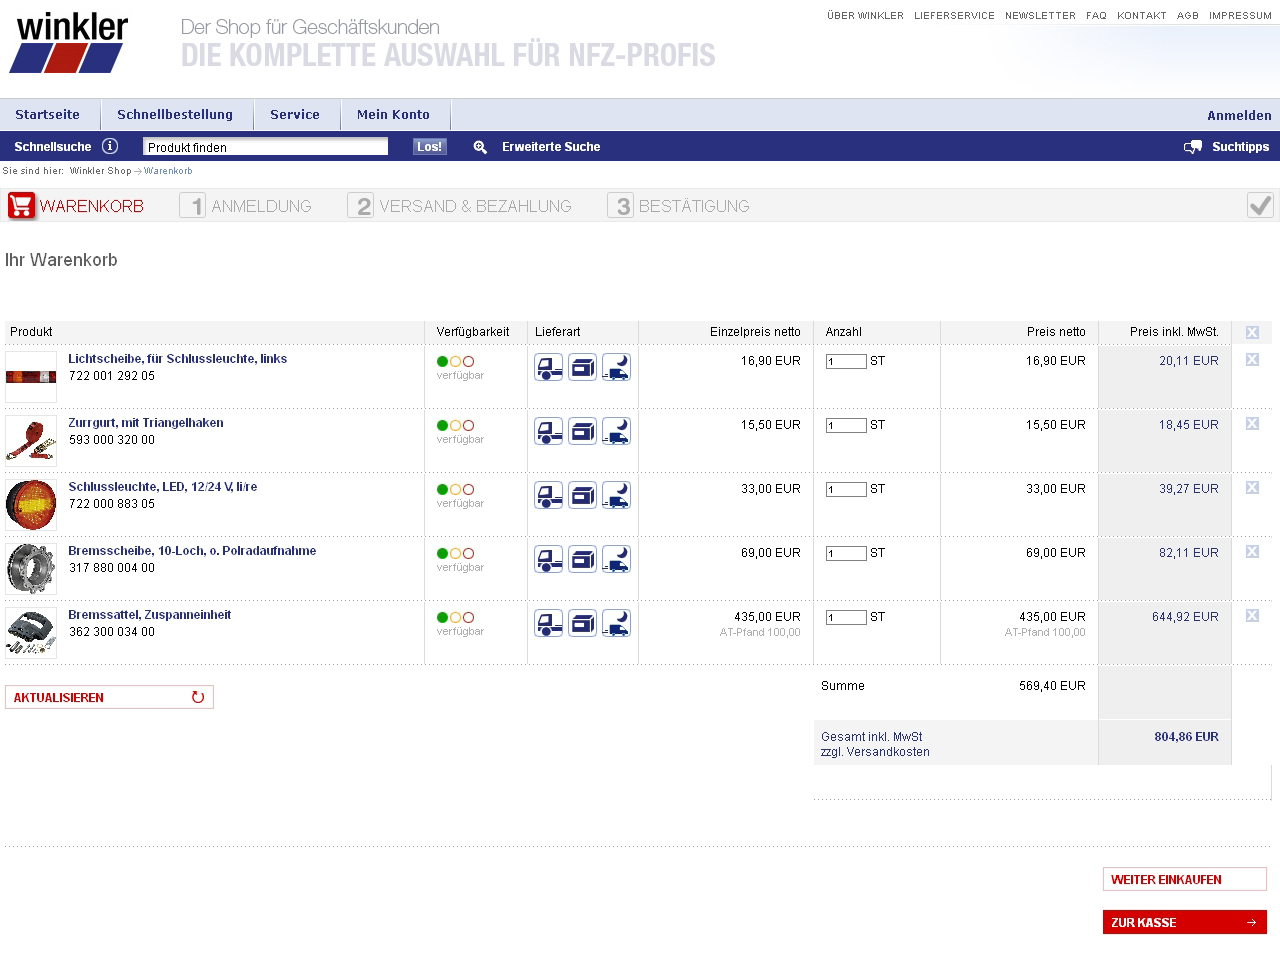Click the Anmelden link
This screenshot has width=1280, height=959.
[1239, 116]
